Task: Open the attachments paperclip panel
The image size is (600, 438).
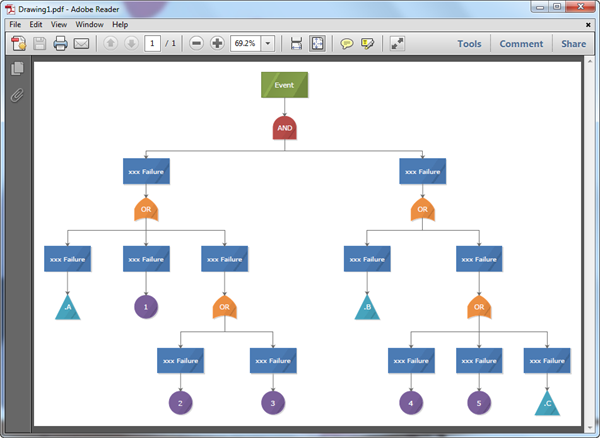Action: pos(17,95)
